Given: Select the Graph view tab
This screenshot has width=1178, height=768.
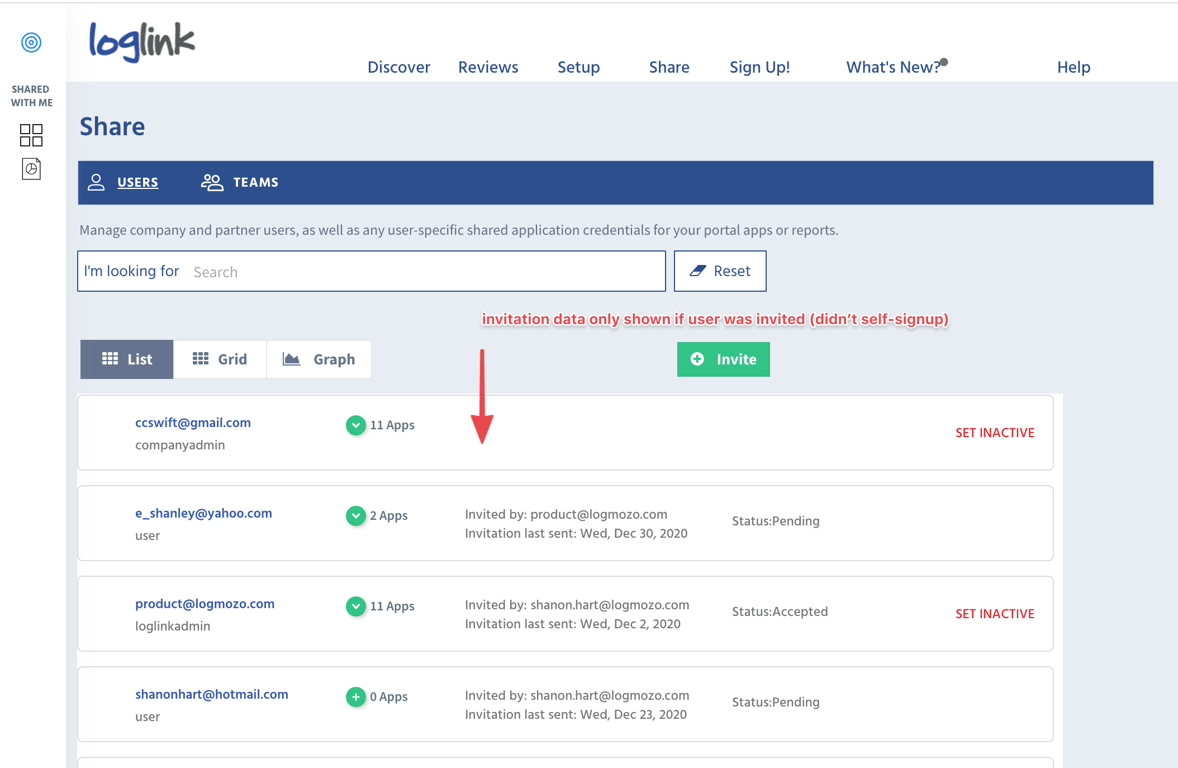Looking at the screenshot, I should point(319,359).
